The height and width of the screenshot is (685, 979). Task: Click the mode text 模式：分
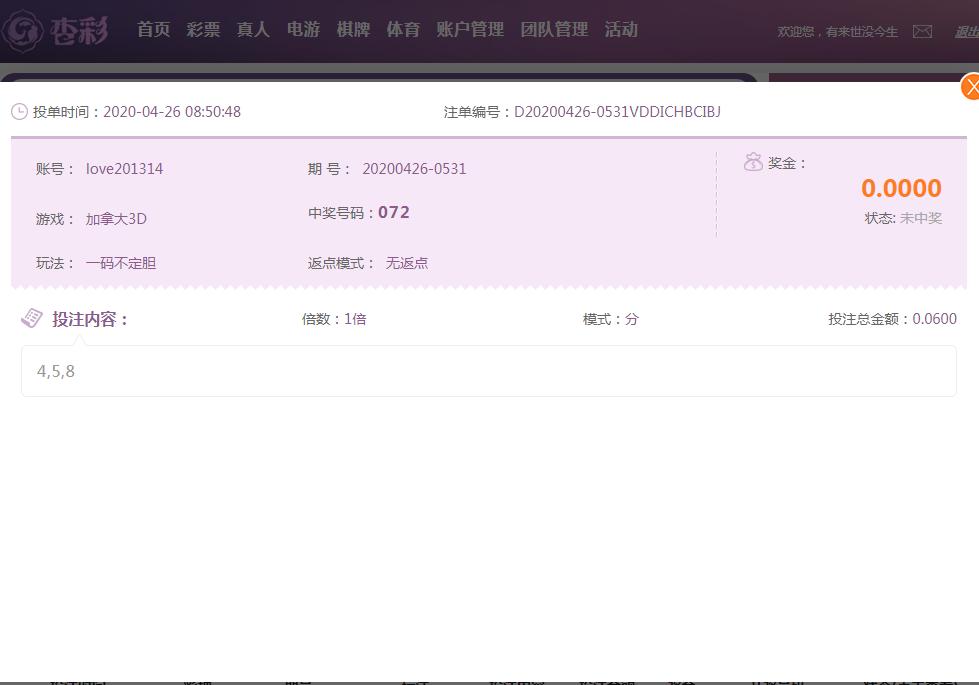click(611, 319)
